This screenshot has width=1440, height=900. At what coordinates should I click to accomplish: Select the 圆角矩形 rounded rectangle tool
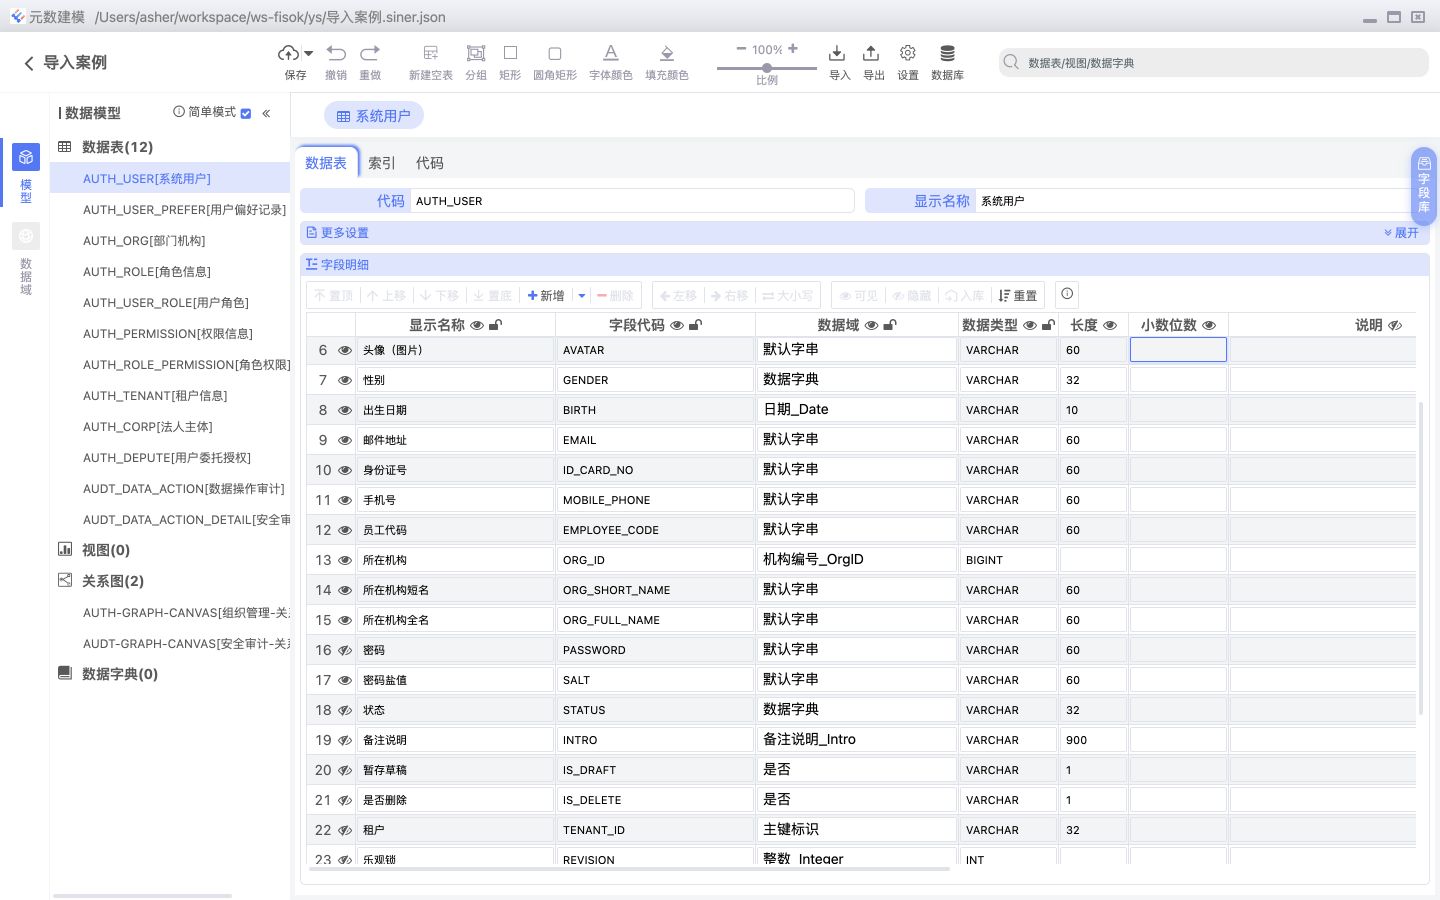[555, 60]
